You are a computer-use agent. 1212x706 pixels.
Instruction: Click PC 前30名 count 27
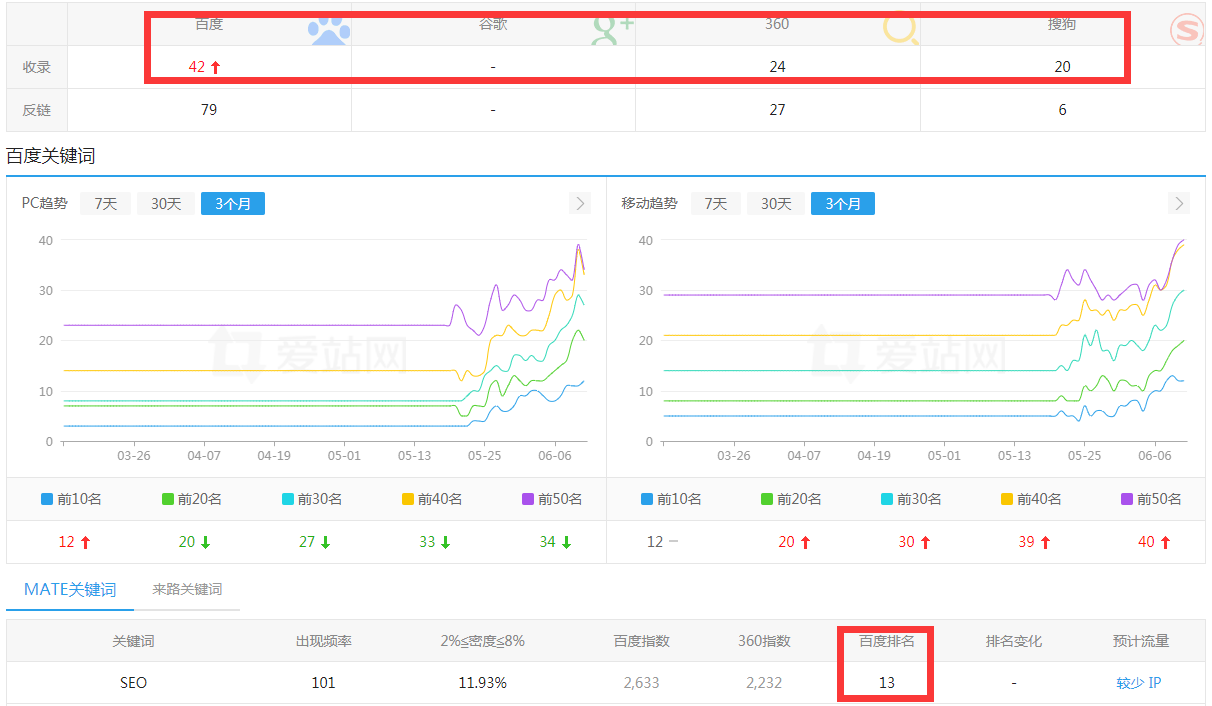307,542
